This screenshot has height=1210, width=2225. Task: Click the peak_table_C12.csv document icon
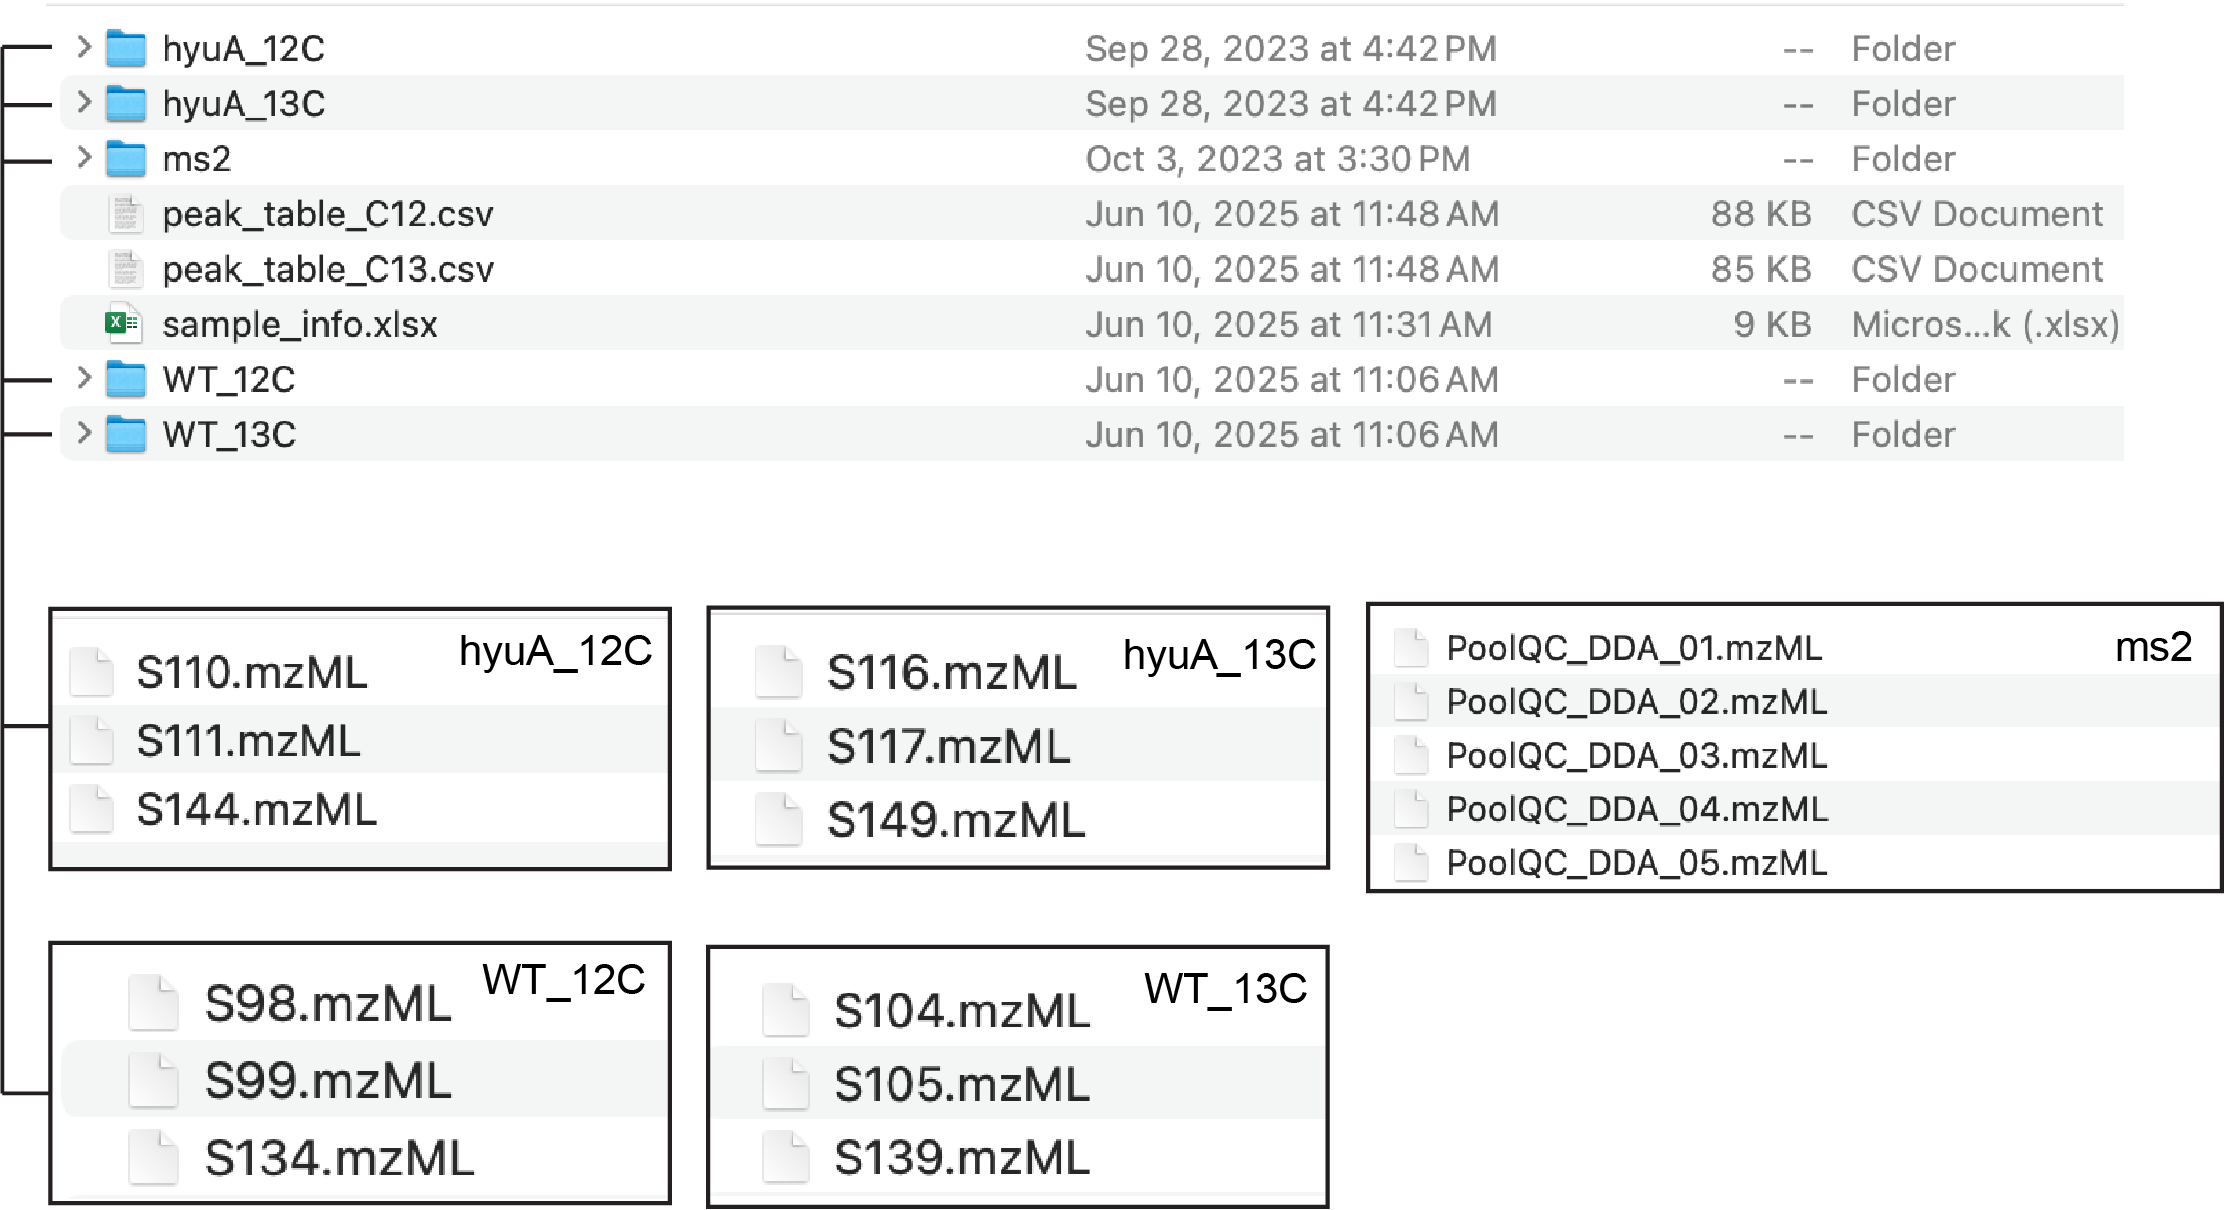click(x=126, y=213)
